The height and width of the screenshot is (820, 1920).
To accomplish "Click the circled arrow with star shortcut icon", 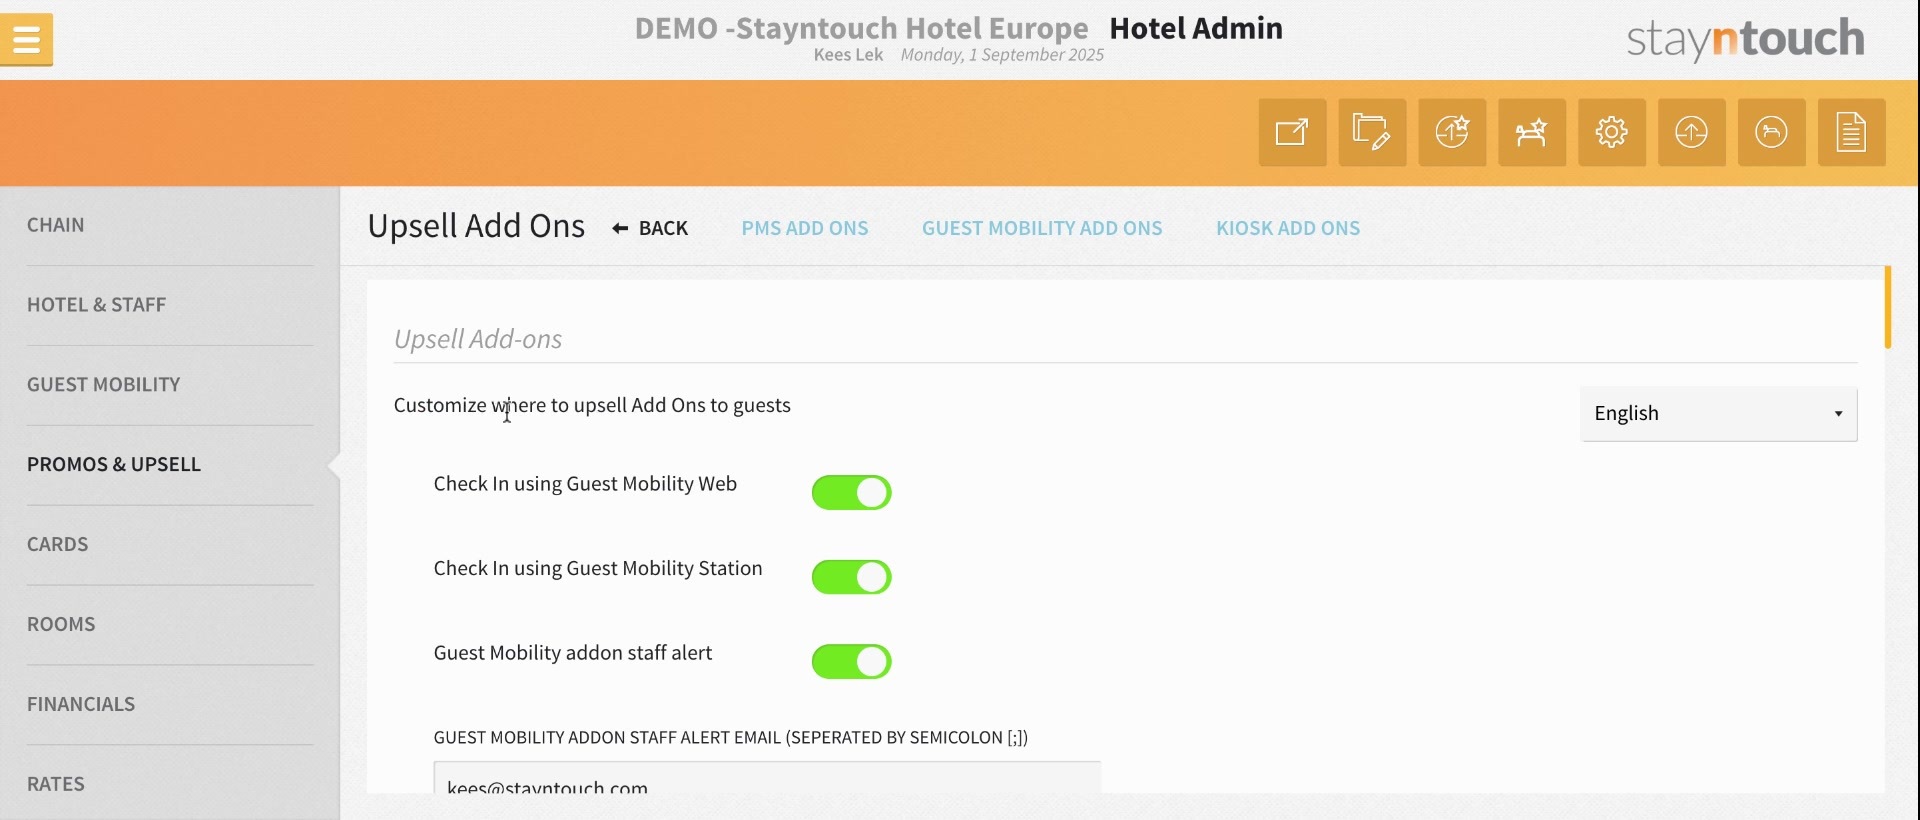I will tap(1452, 132).
